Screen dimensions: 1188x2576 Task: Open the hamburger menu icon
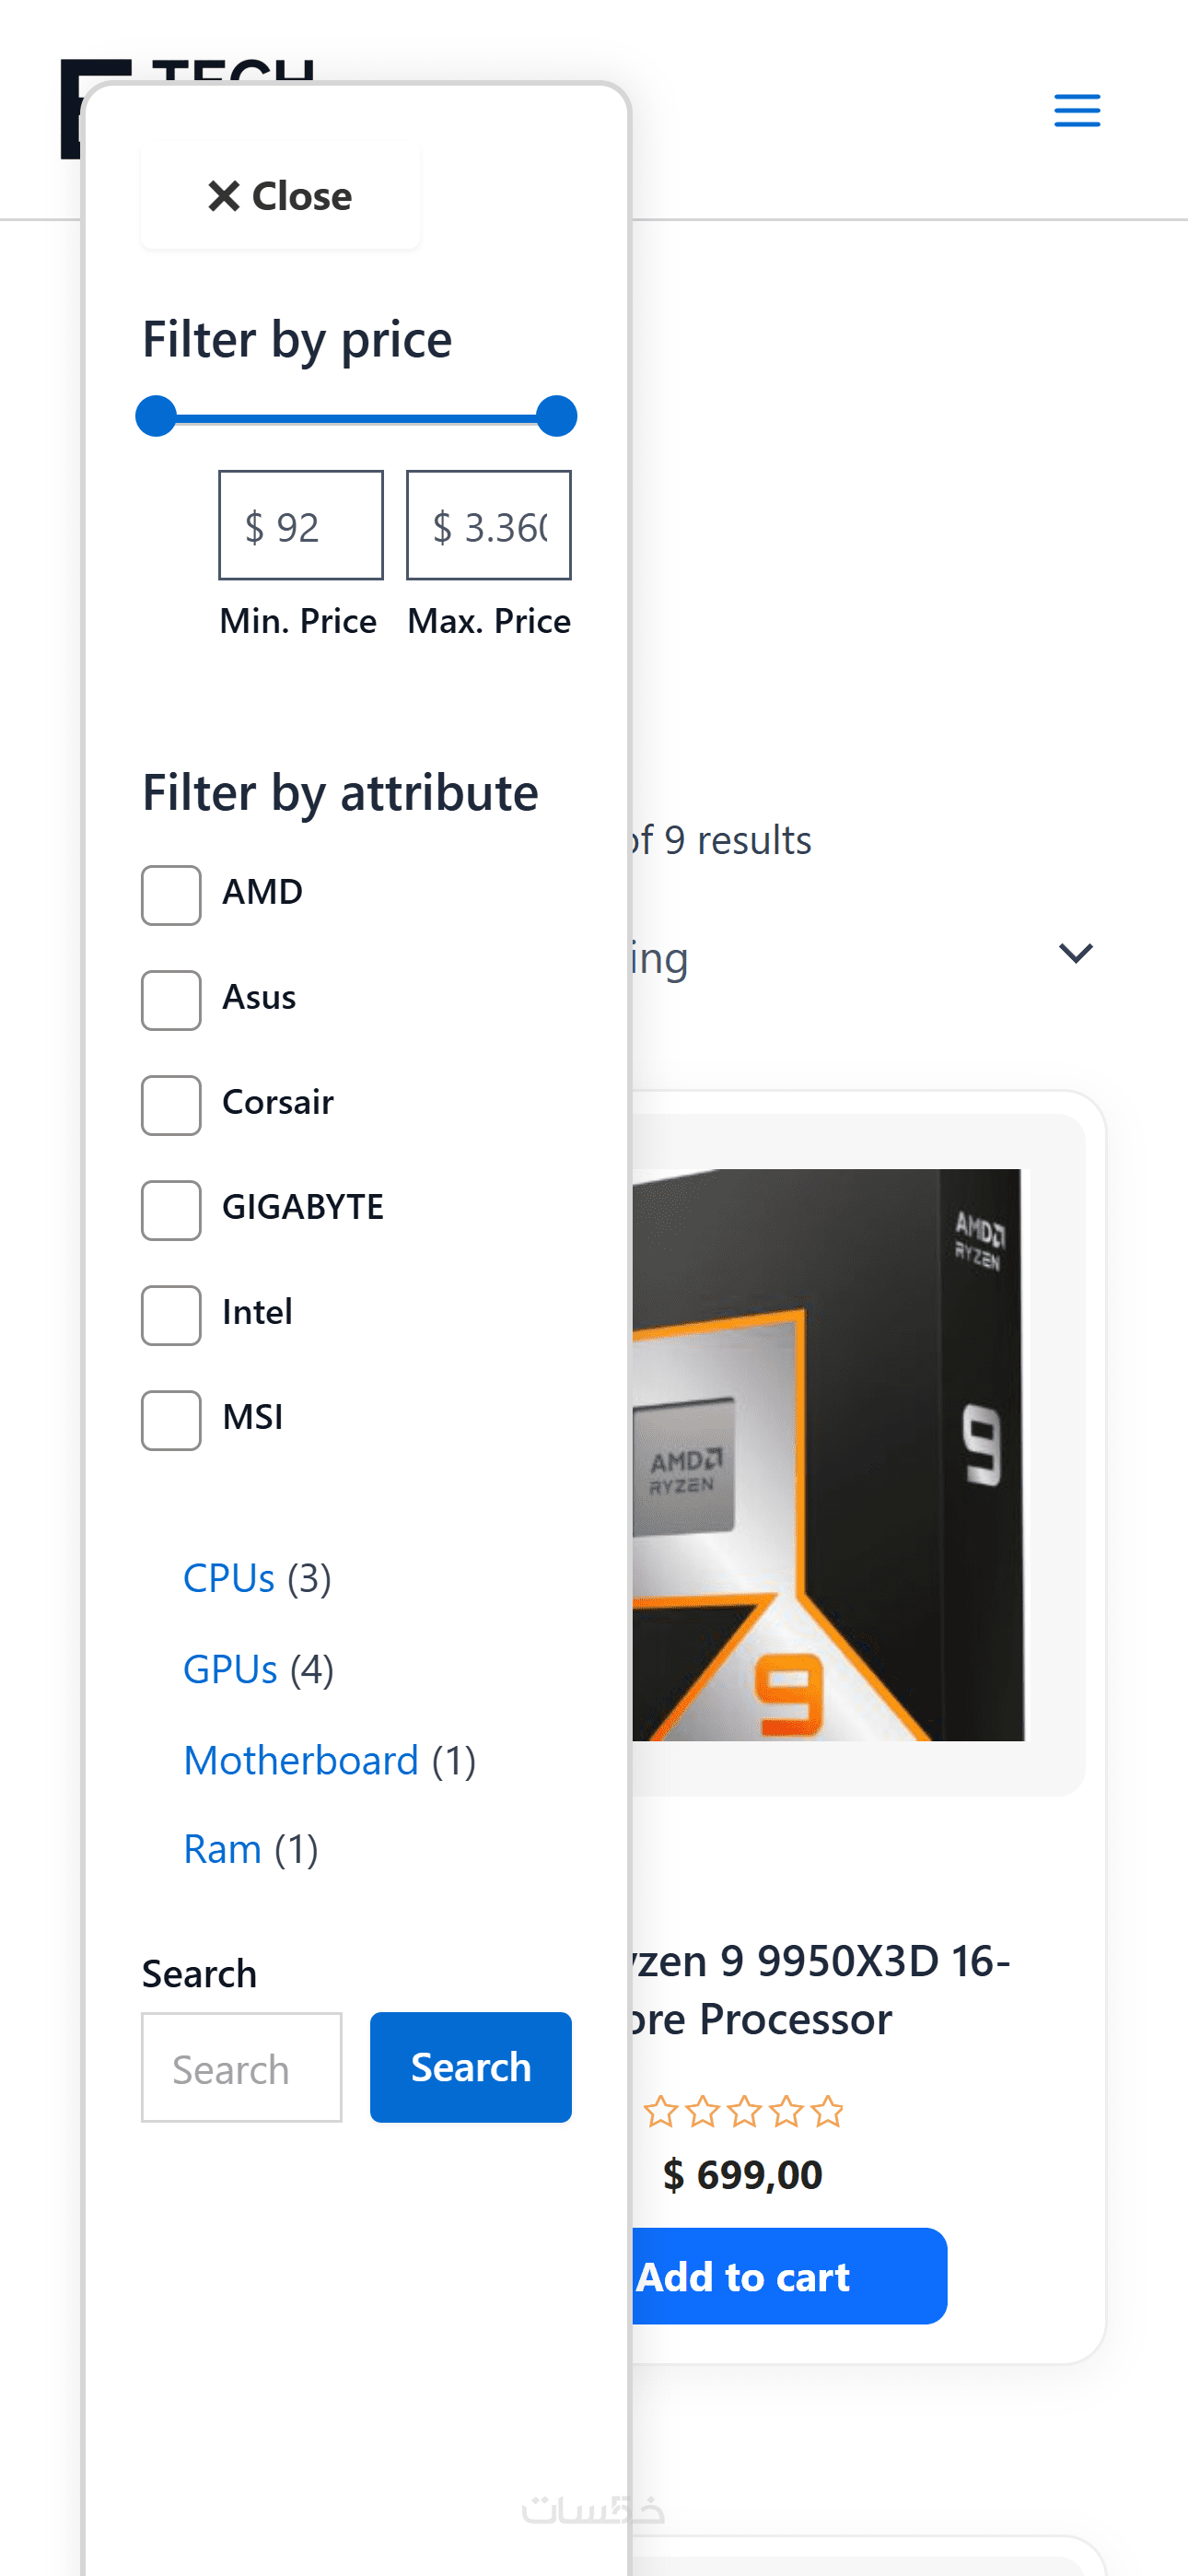[x=1076, y=110]
